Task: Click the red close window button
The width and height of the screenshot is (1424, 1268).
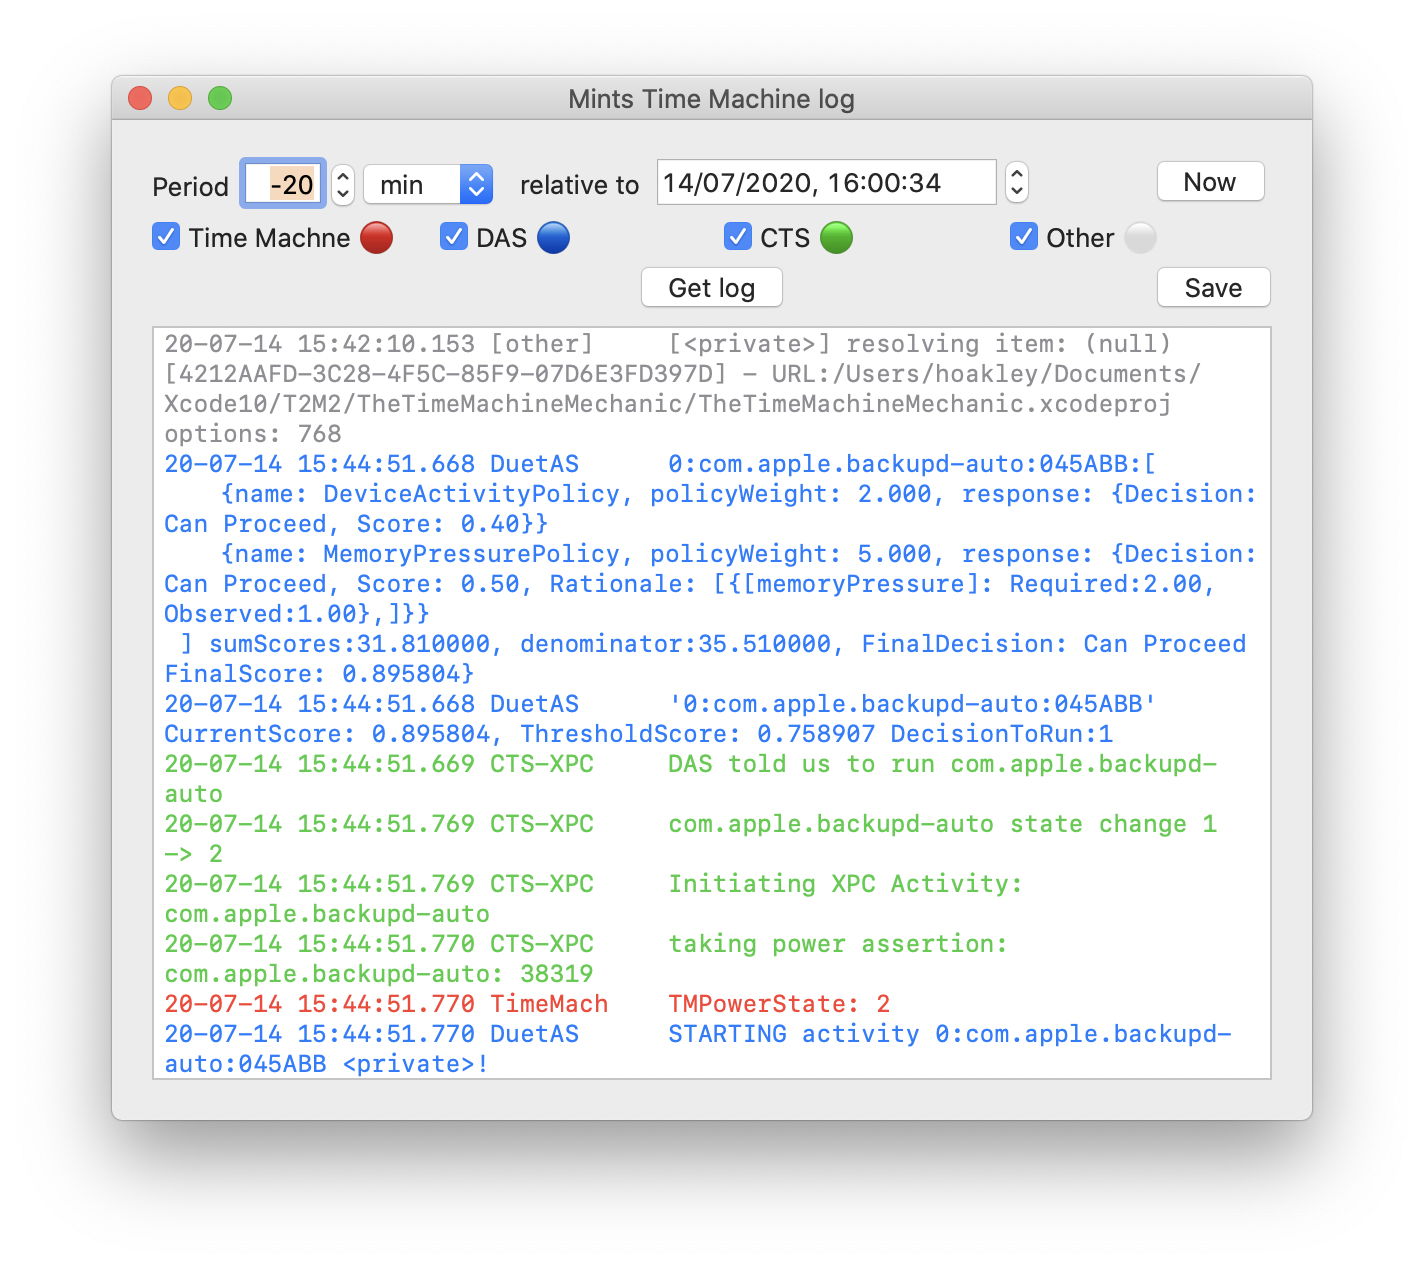Action: [140, 98]
